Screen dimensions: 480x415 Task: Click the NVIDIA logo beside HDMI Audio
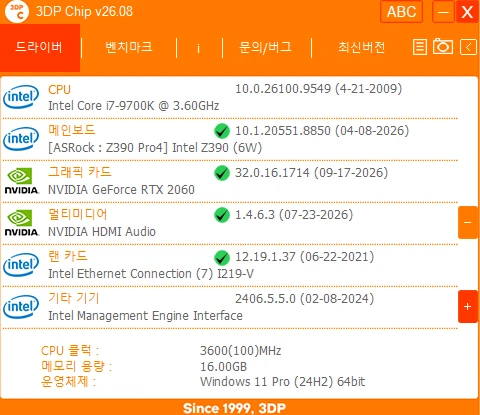(x=21, y=223)
